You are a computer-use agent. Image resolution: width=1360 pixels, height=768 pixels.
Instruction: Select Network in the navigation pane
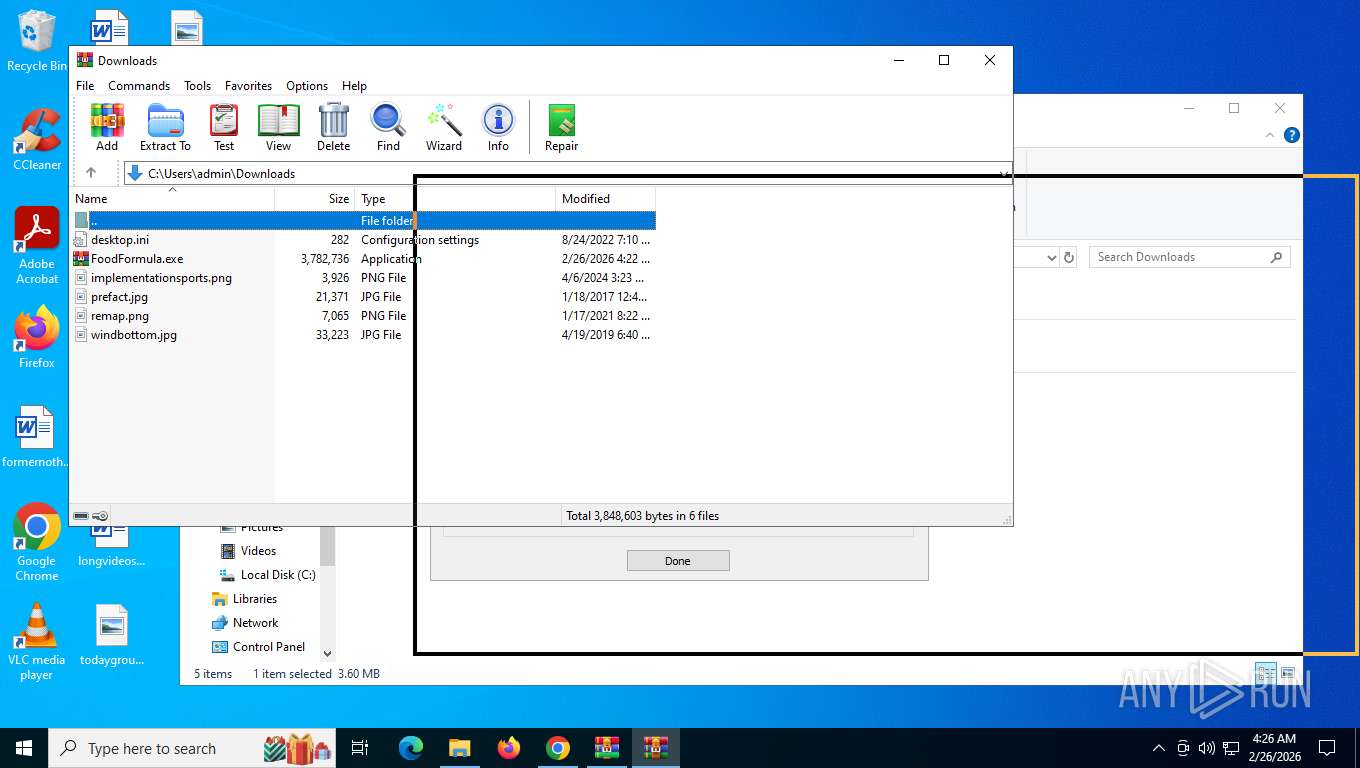click(255, 623)
